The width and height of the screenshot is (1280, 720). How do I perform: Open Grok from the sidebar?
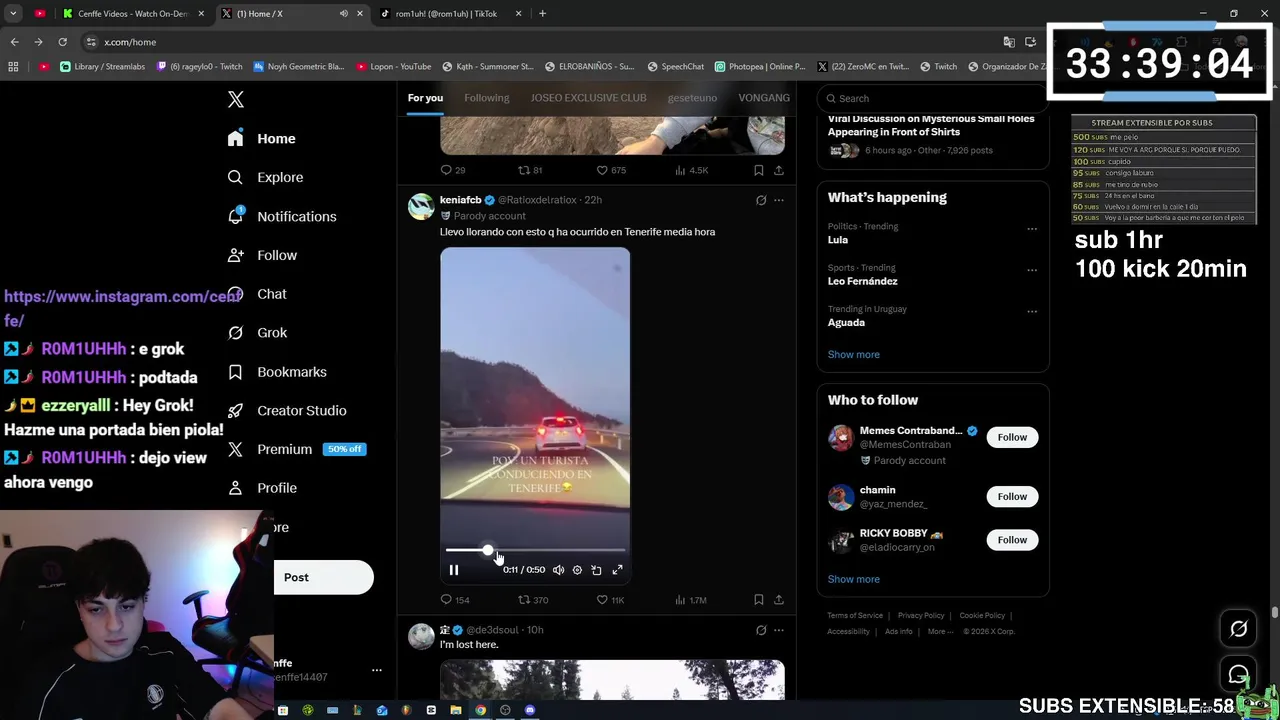coord(257,333)
